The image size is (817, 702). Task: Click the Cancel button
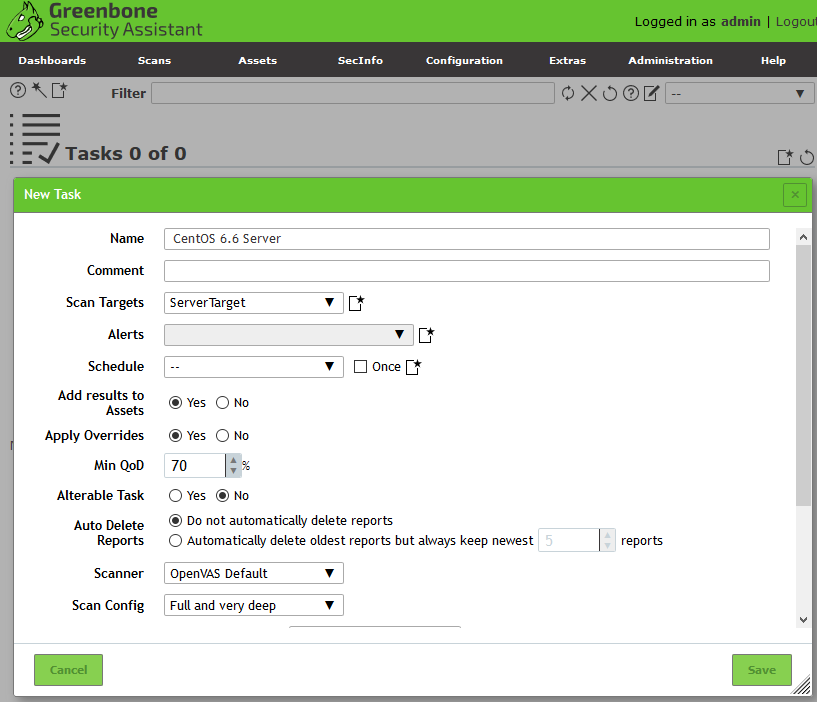click(68, 670)
